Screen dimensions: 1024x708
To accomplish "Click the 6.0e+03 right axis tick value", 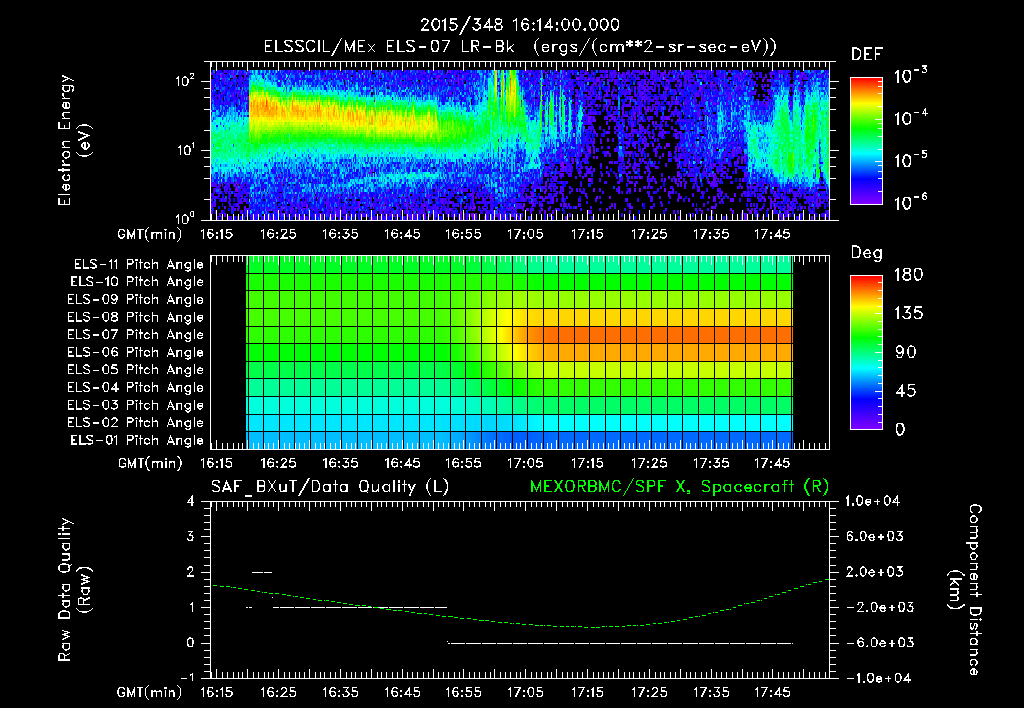I will click(875, 536).
